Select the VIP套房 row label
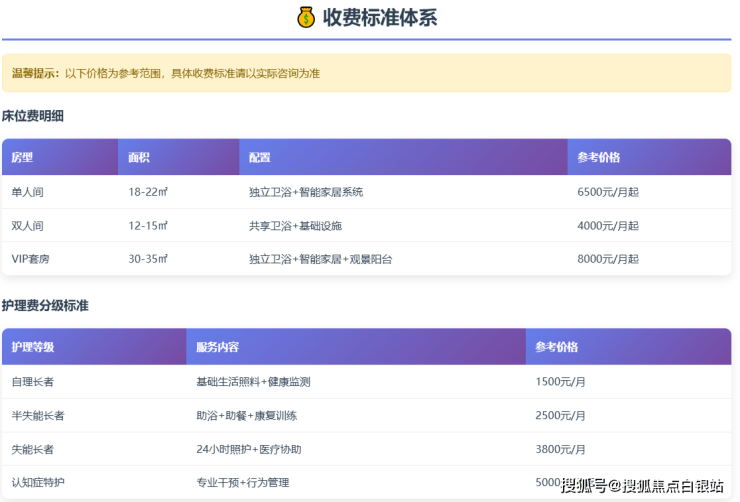Image resolution: width=740 pixels, height=502 pixels. click(x=30, y=259)
